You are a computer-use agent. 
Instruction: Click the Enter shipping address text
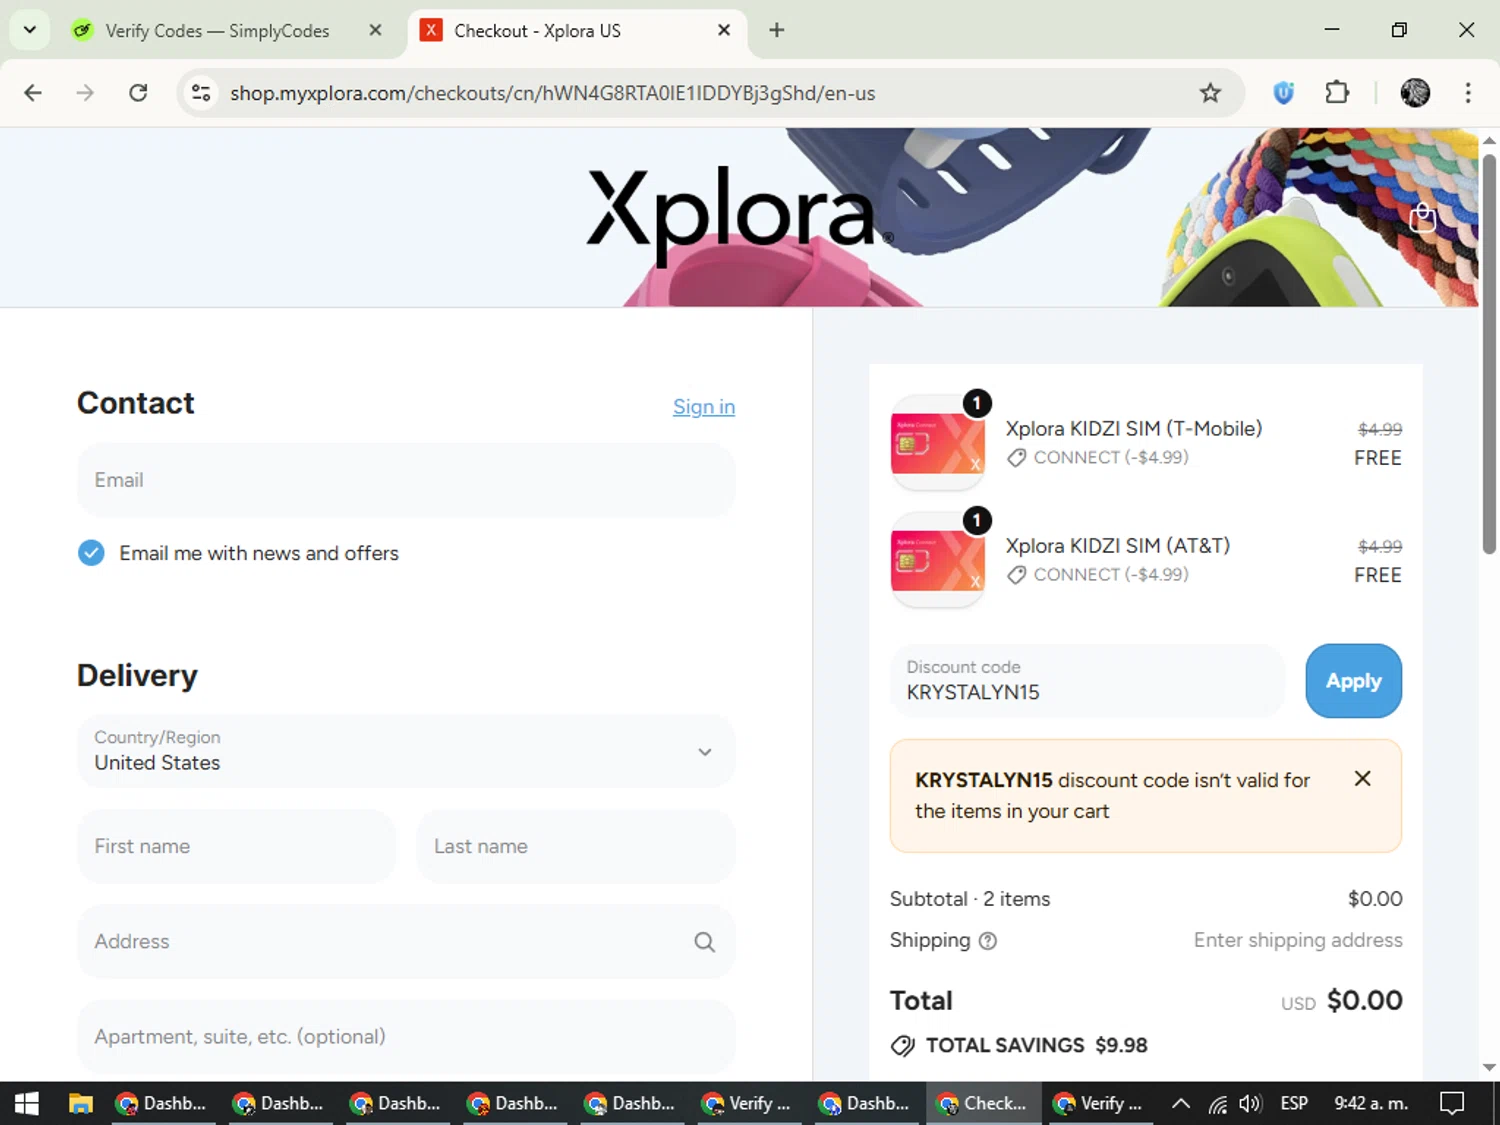coord(1298,941)
